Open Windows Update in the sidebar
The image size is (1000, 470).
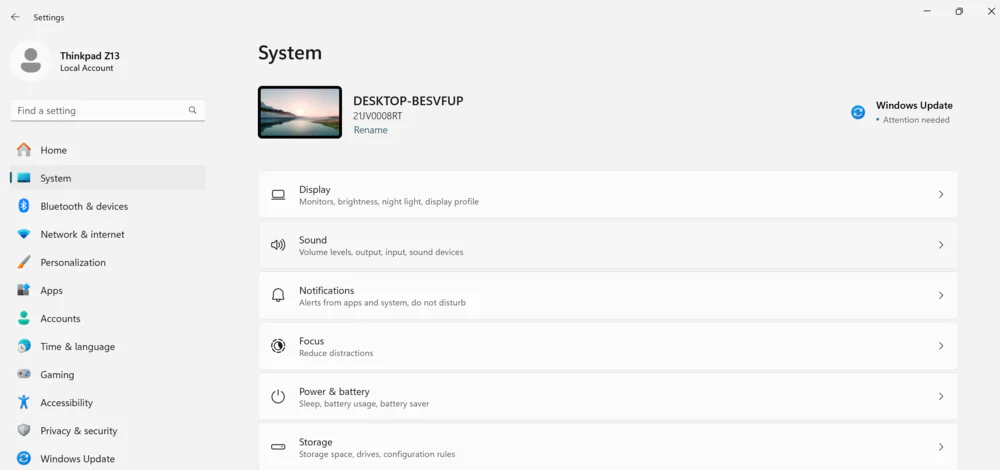(x=108, y=459)
